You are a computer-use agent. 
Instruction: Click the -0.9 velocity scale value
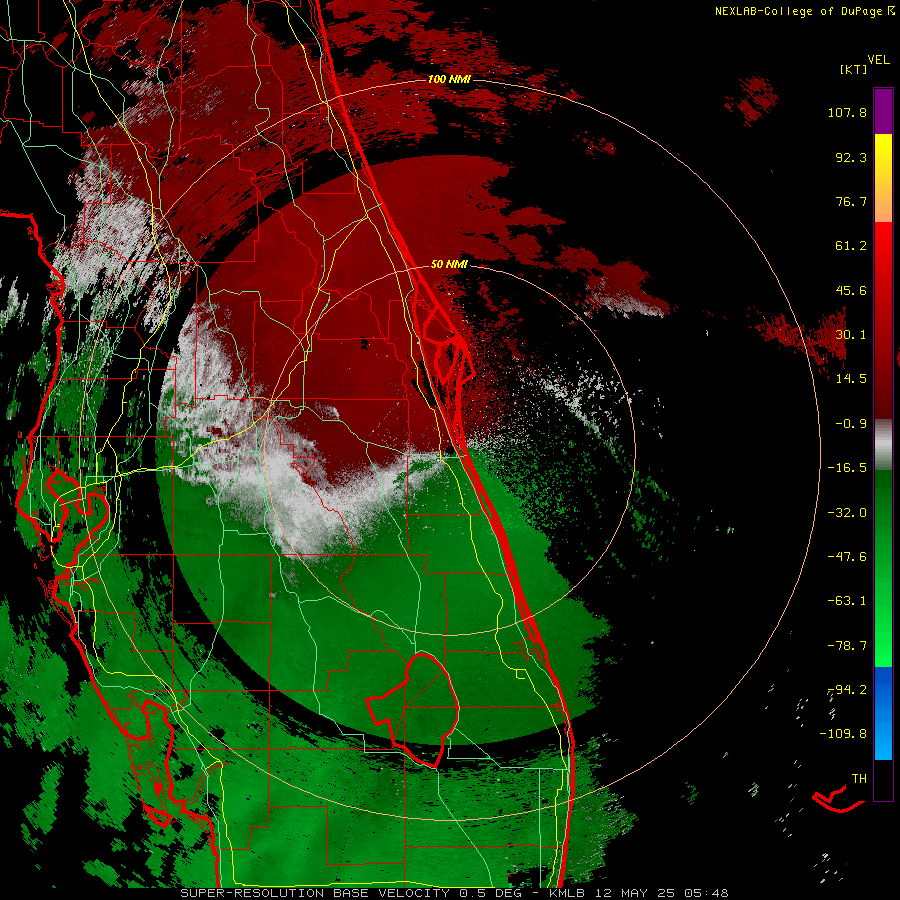coord(851,424)
